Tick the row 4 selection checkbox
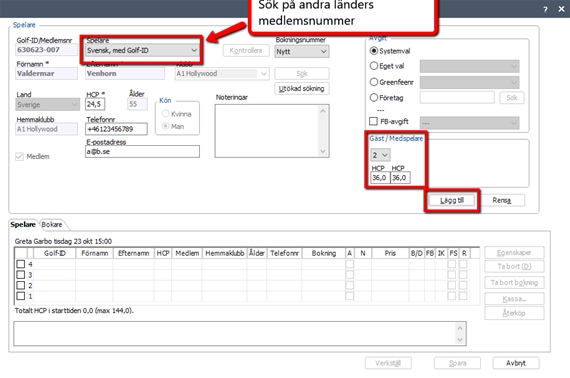 [x=21, y=264]
